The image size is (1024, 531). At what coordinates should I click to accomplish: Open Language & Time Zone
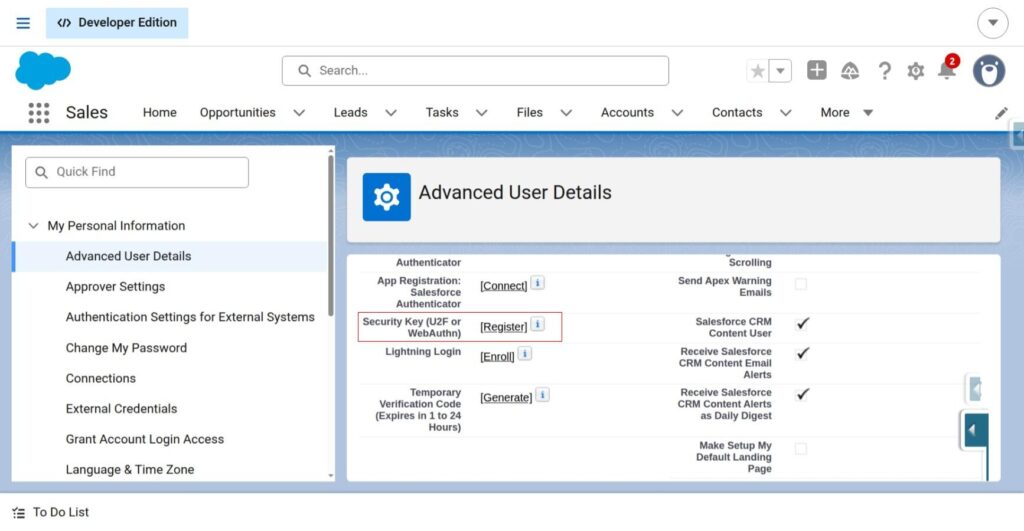[130, 470]
